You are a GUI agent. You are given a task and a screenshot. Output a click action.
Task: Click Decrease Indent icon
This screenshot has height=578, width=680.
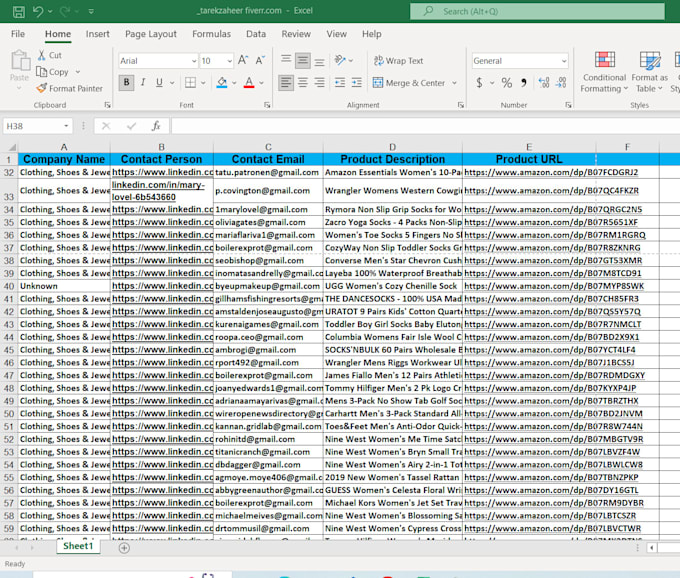coord(340,82)
